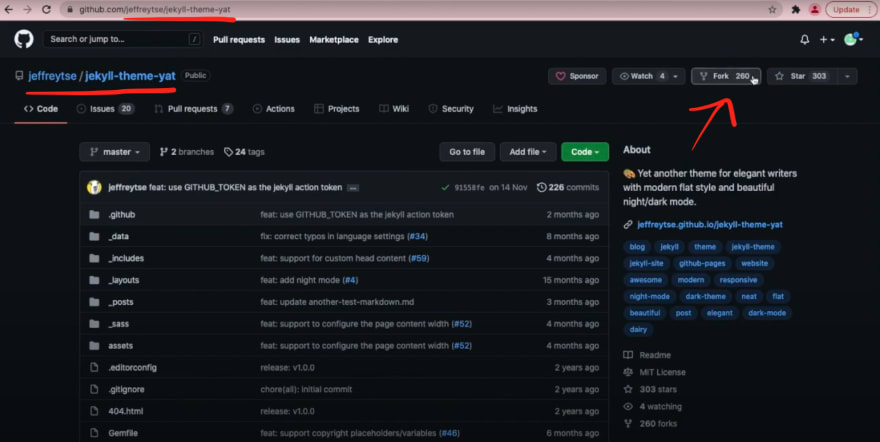Image resolution: width=880 pixels, height=442 pixels.
Task: Select the github-pages topic tag
Action: pos(702,264)
